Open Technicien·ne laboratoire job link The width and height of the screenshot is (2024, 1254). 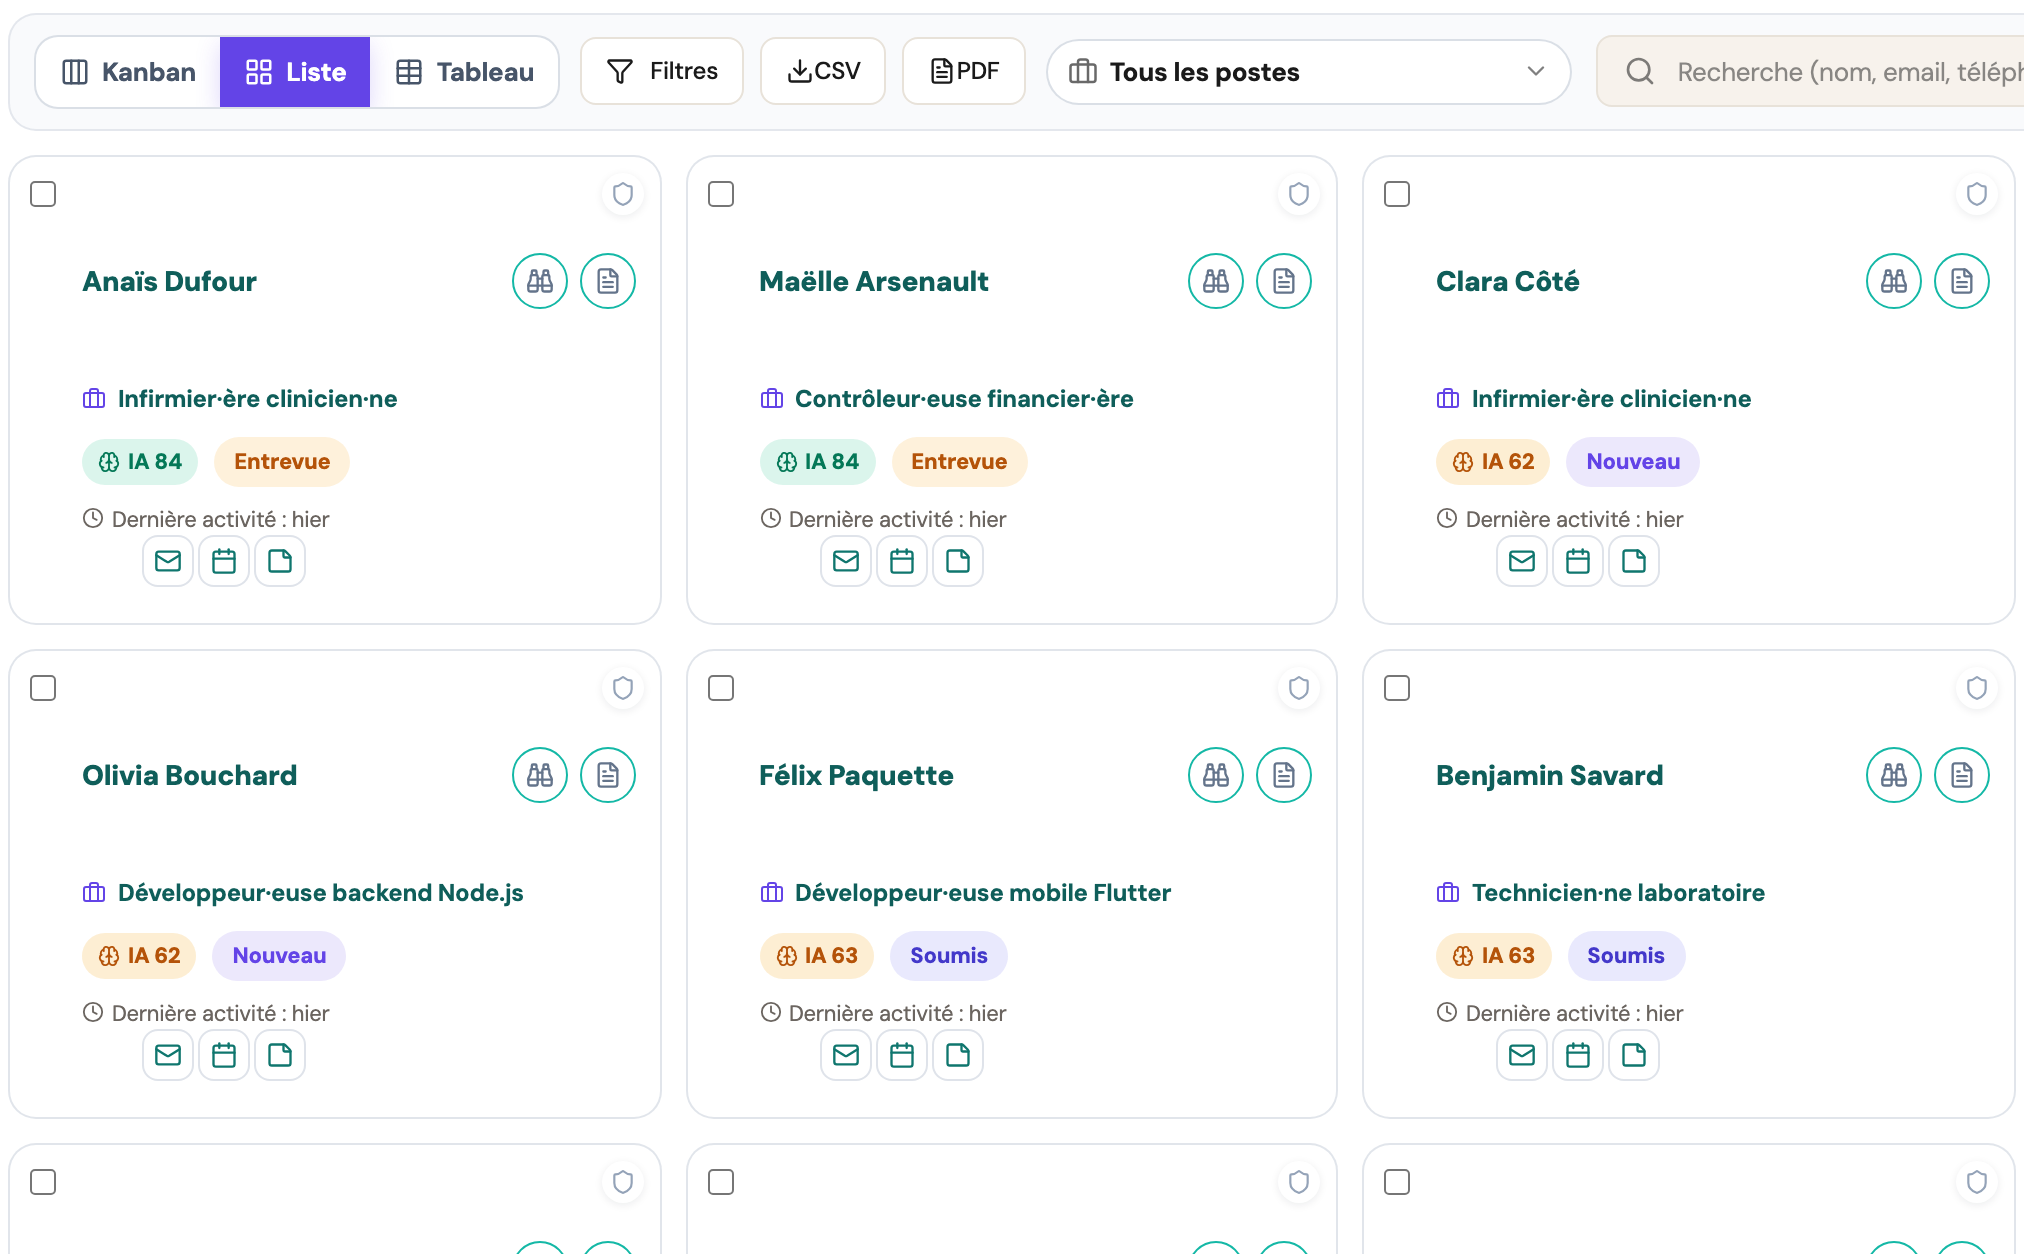(x=1618, y=893)
